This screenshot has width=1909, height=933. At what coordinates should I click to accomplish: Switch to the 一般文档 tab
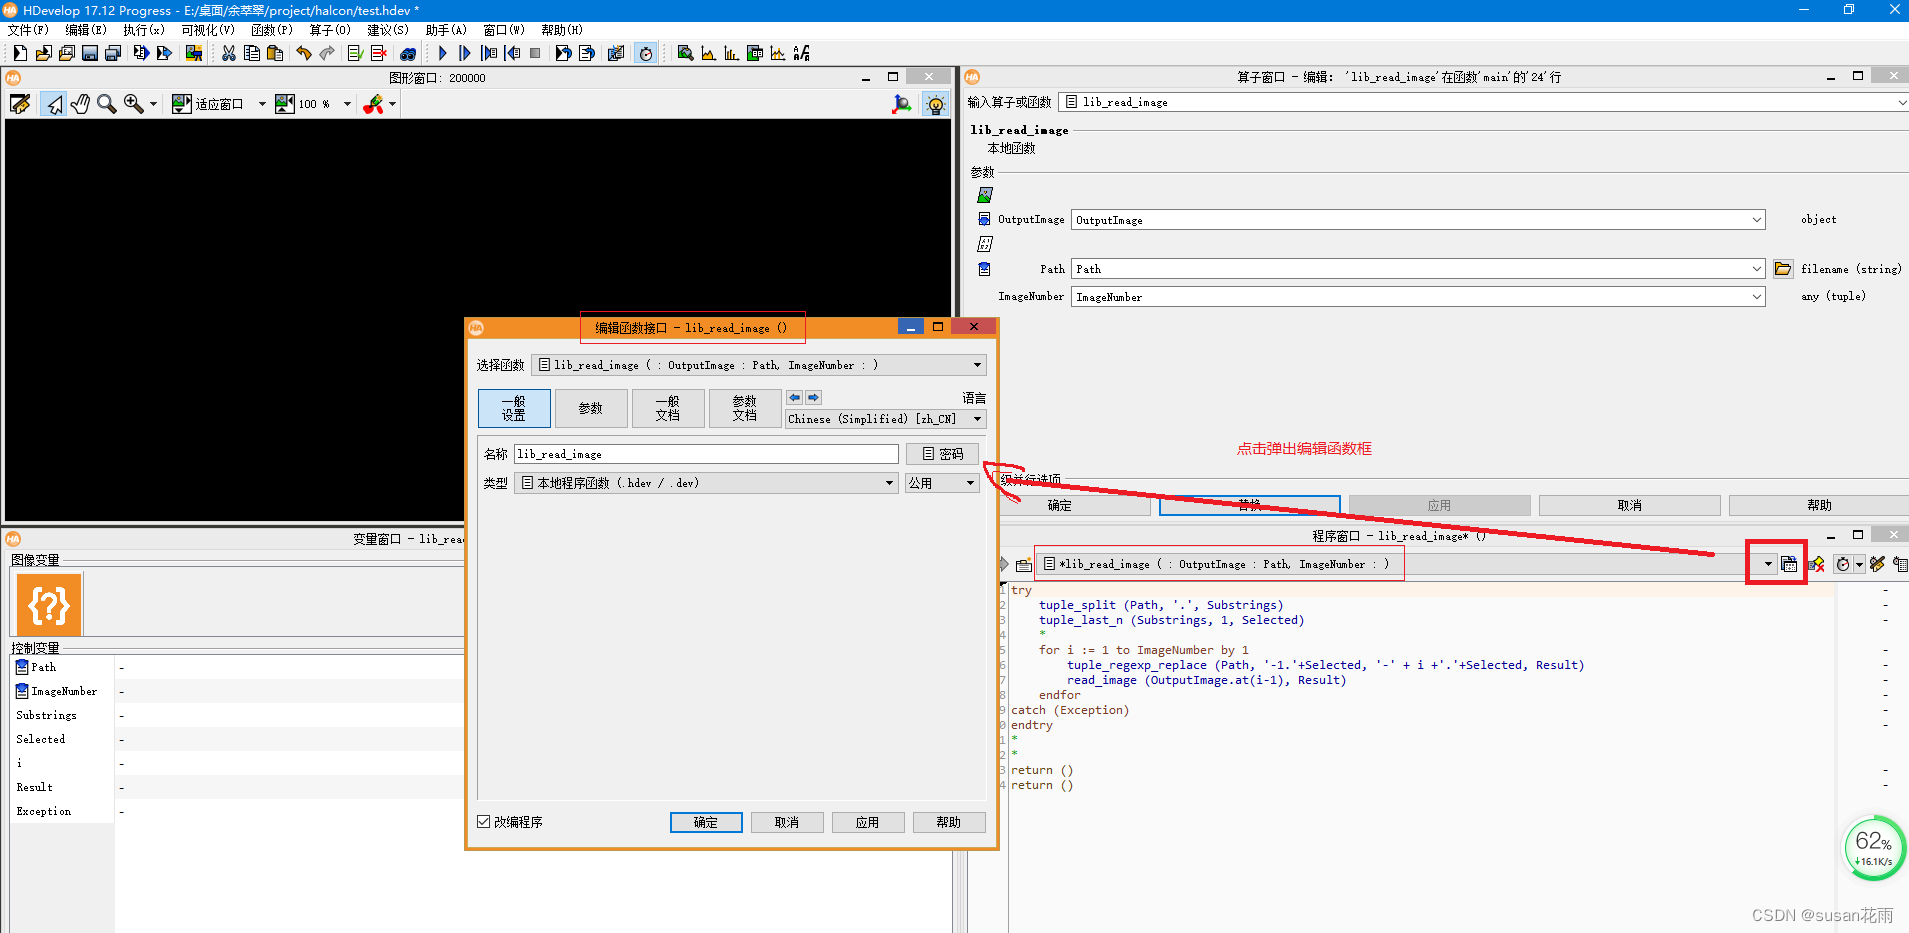[x=668, y=408]
